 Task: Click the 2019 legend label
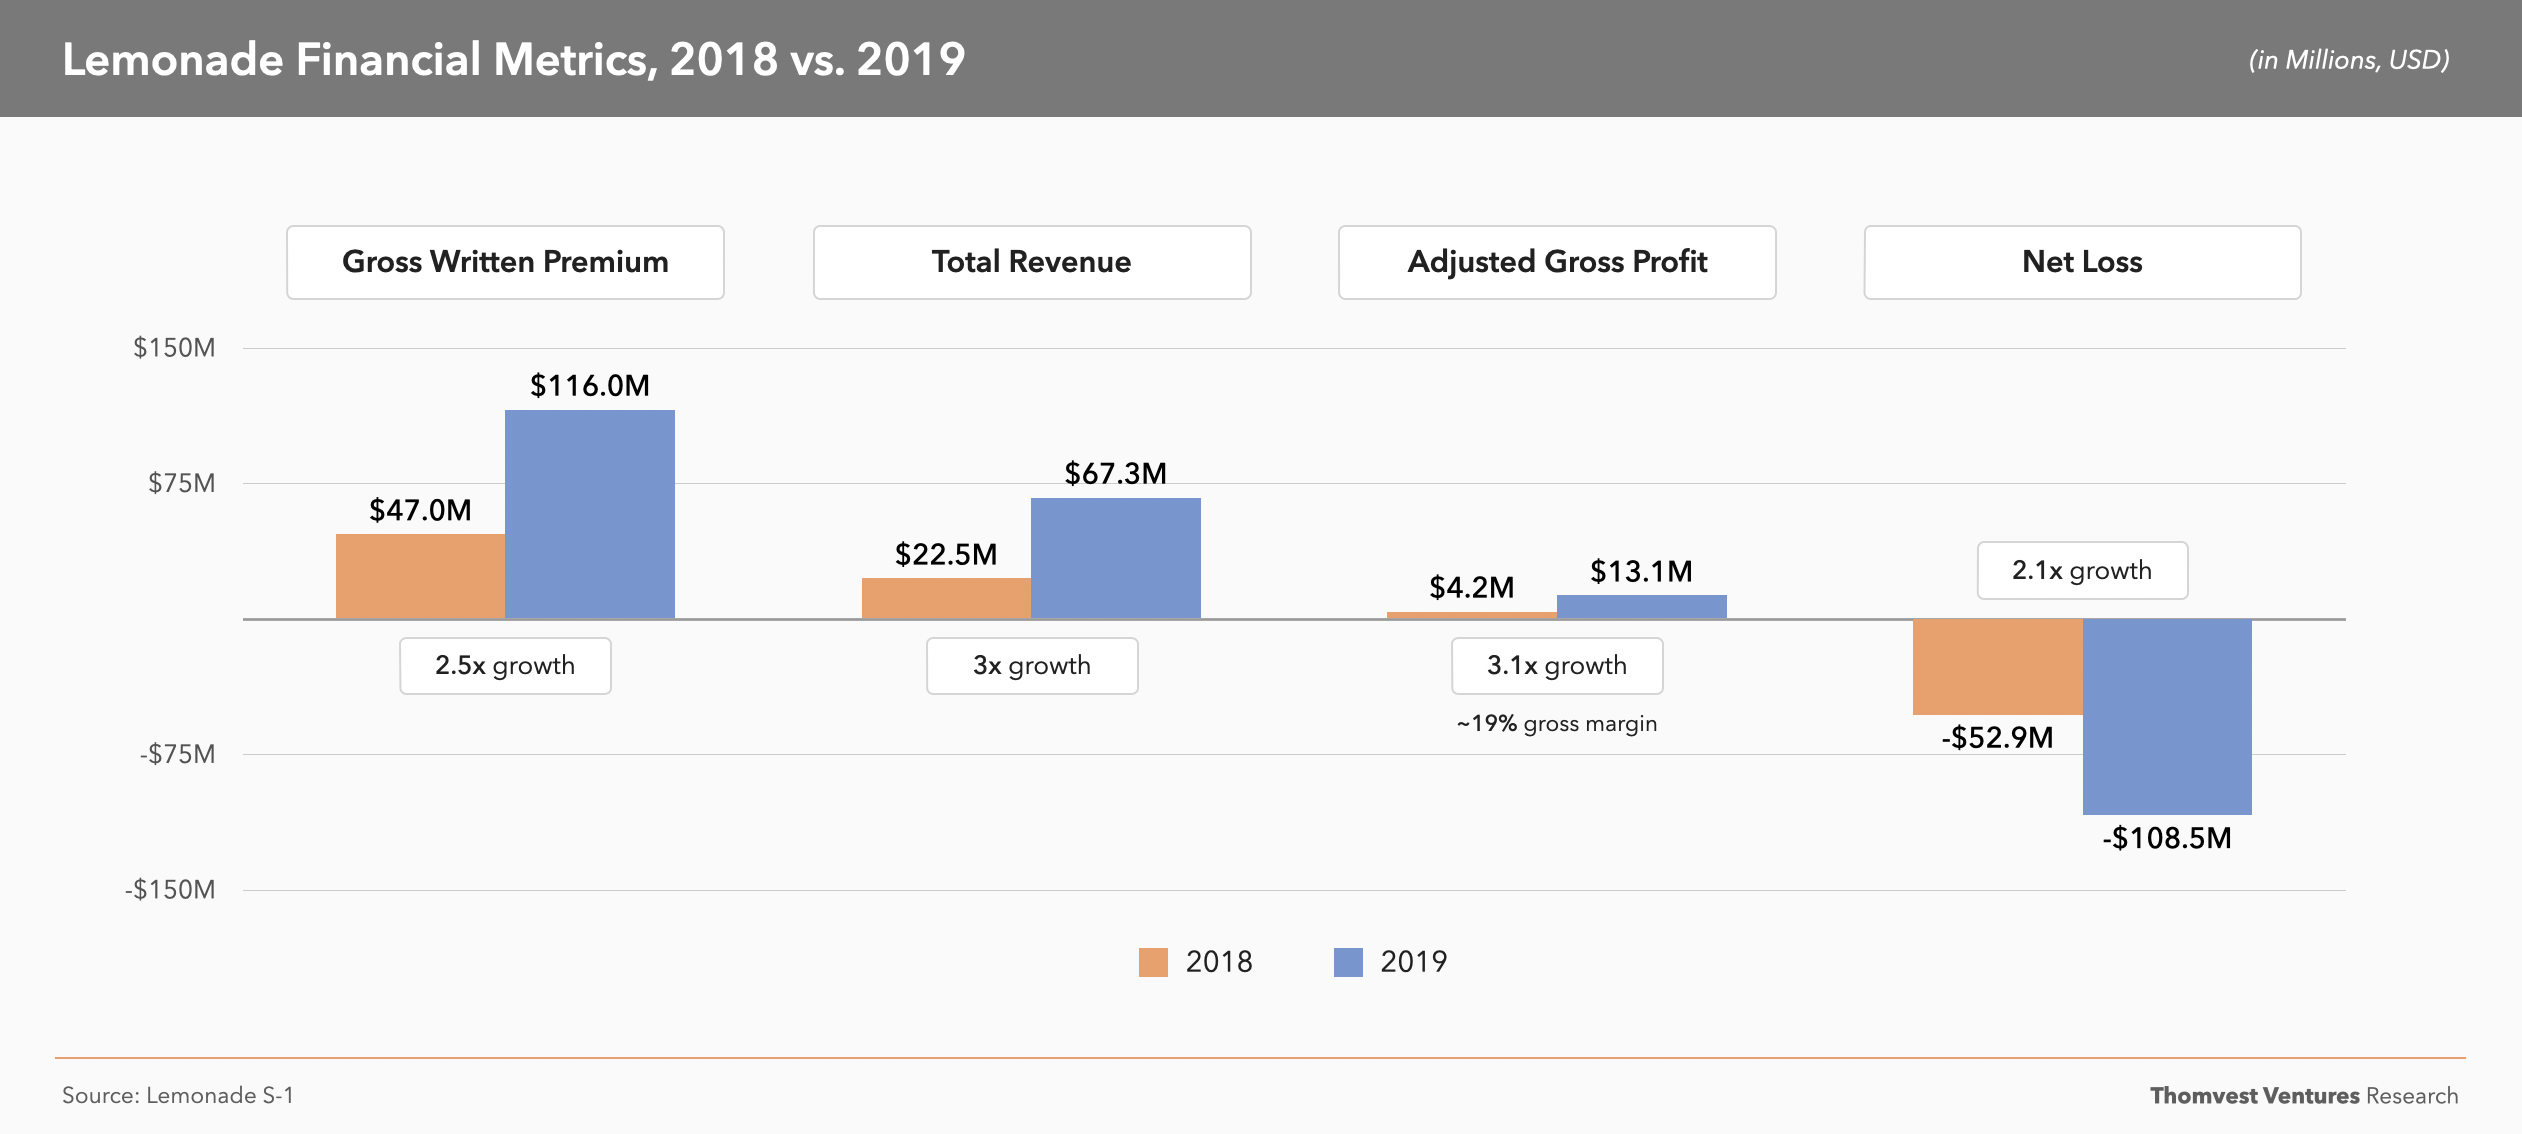[x=1413, y=962]
